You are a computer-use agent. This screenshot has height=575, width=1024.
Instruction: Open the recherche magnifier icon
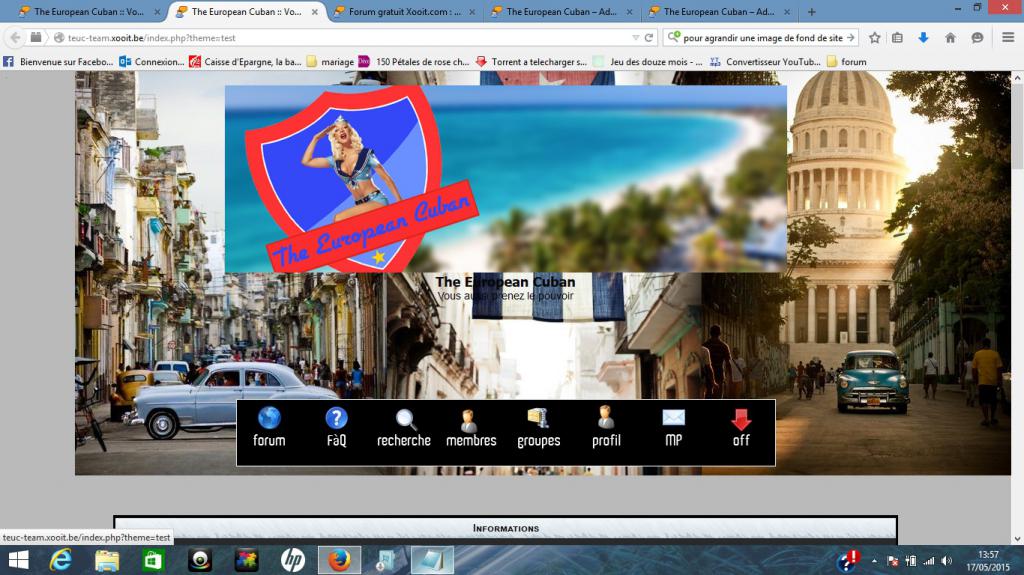[x=405, y=419]
